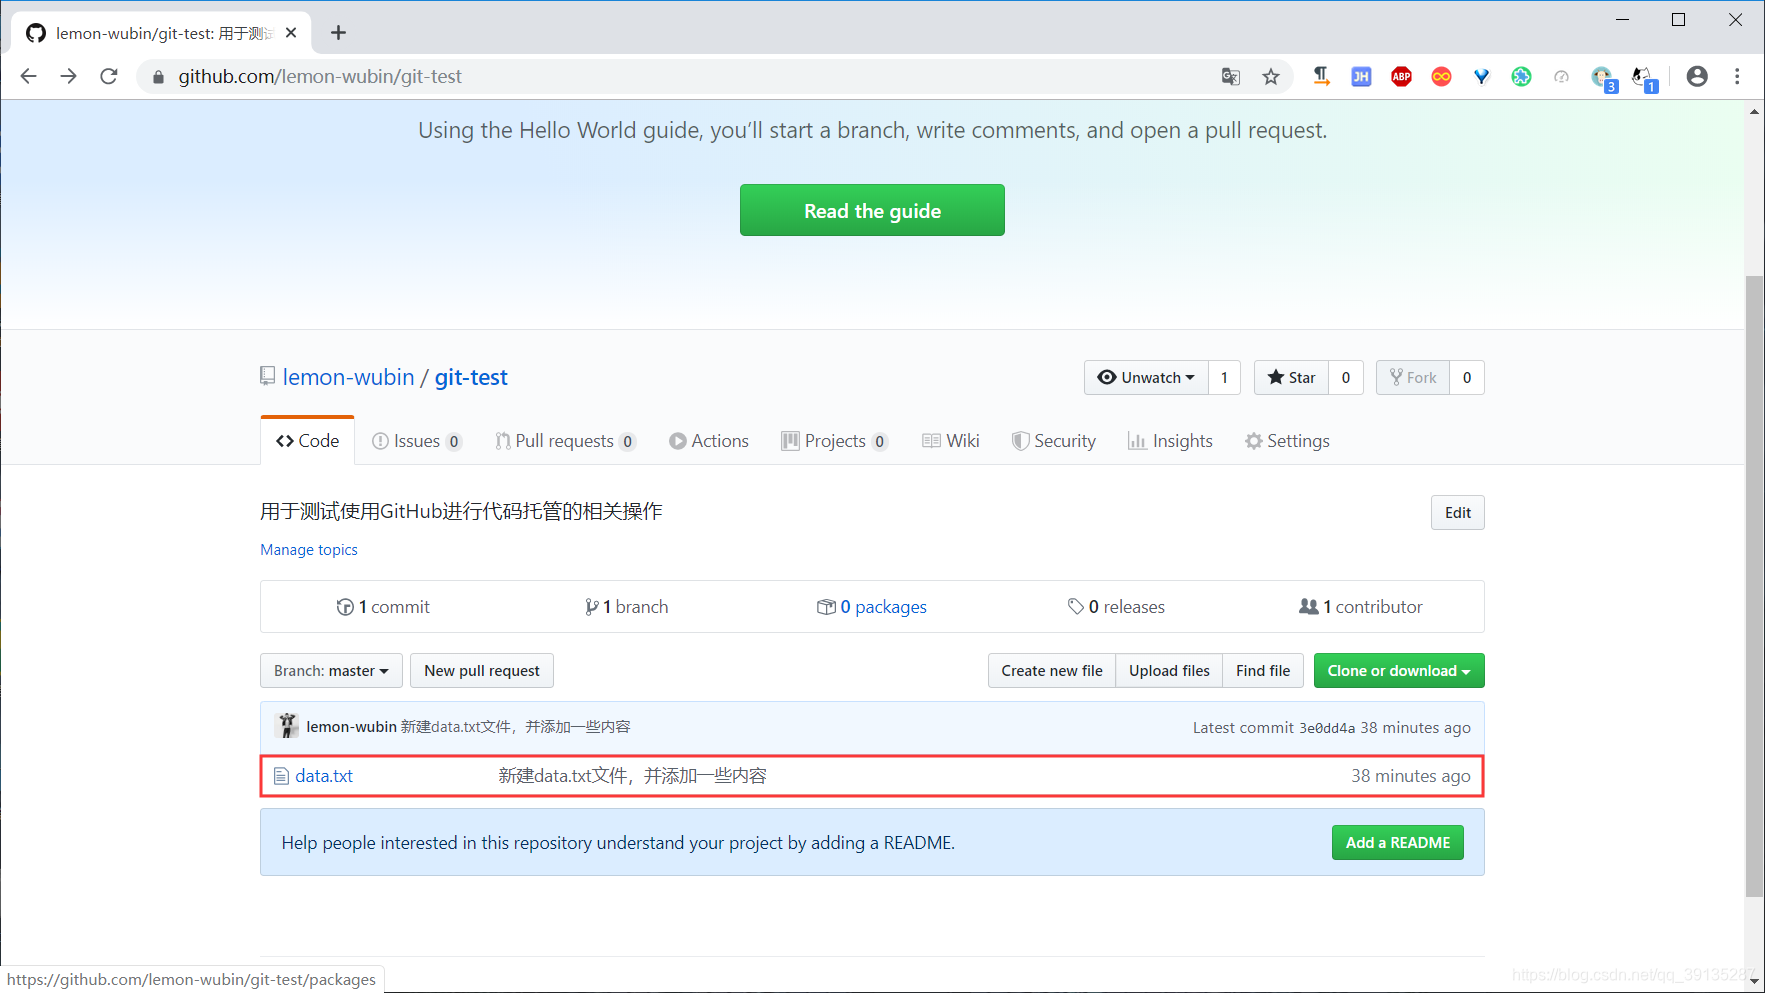Click the repository book icon beside lemon-wubin
The height and width of the screenshot is (993, 1765).
tap(267, 376)
